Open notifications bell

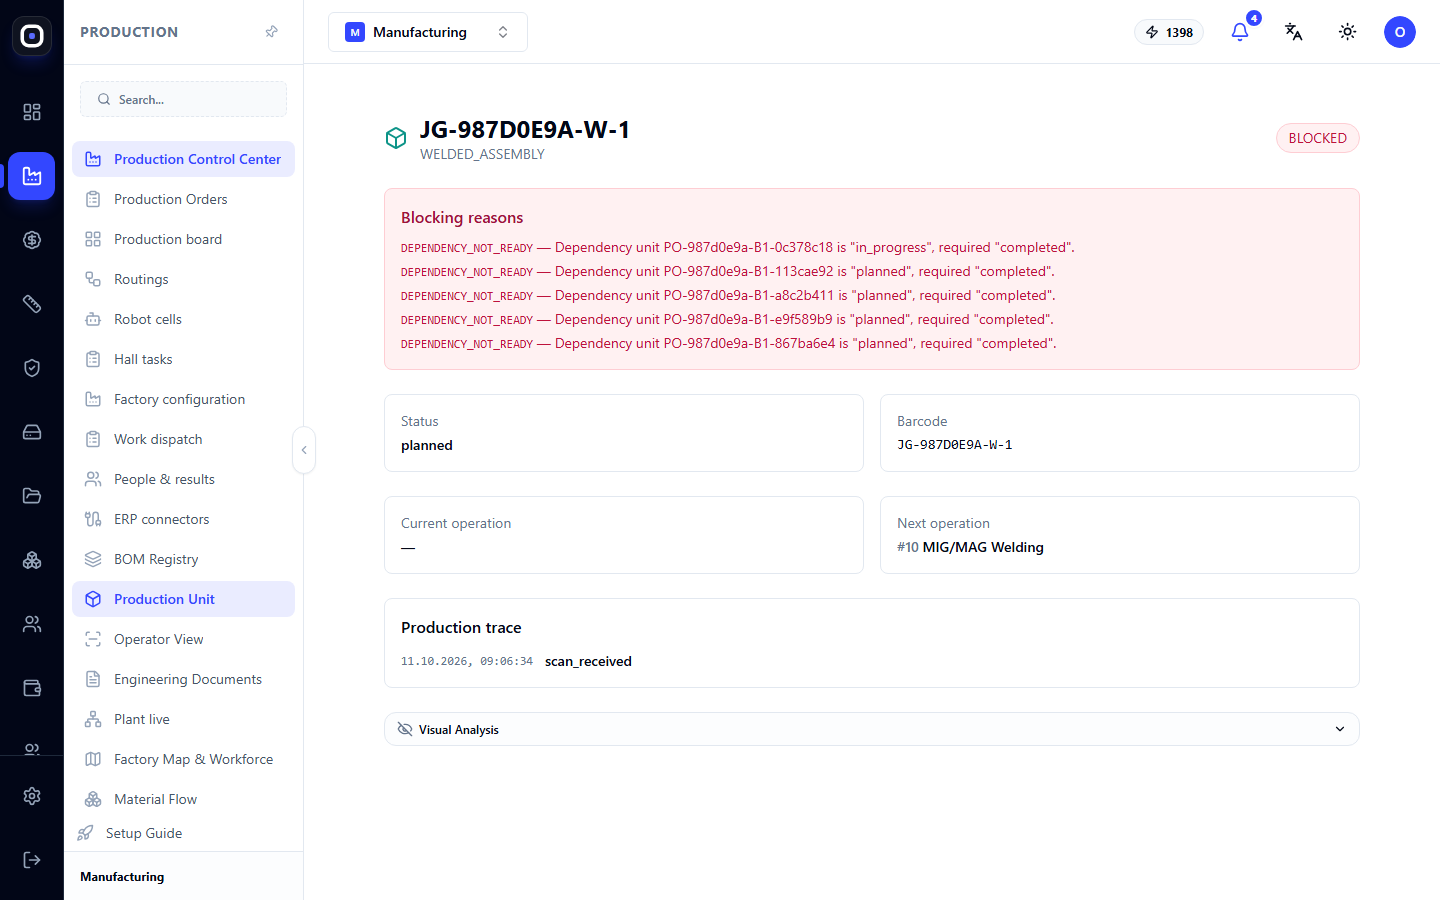click(x=1240, y=32)
